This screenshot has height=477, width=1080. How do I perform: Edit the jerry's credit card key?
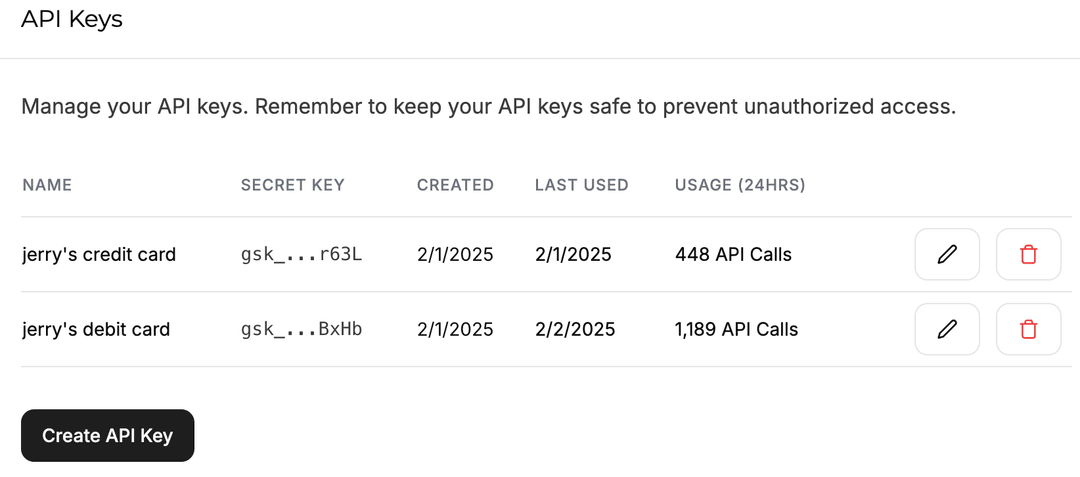[947, 255]
